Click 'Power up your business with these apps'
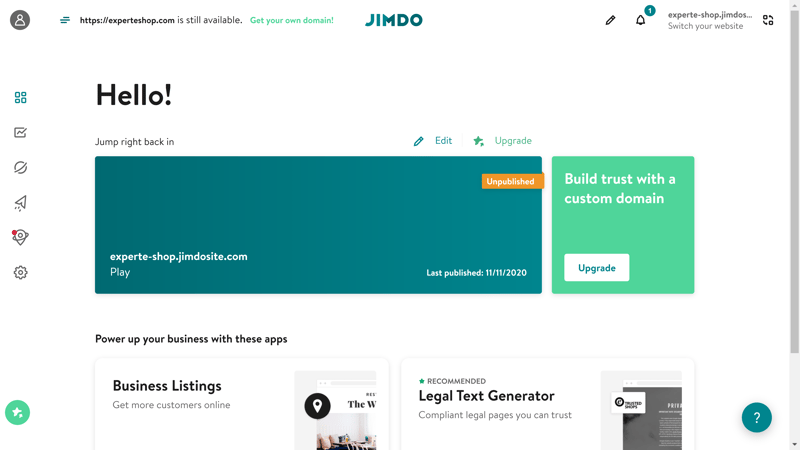 pos(191,339)
